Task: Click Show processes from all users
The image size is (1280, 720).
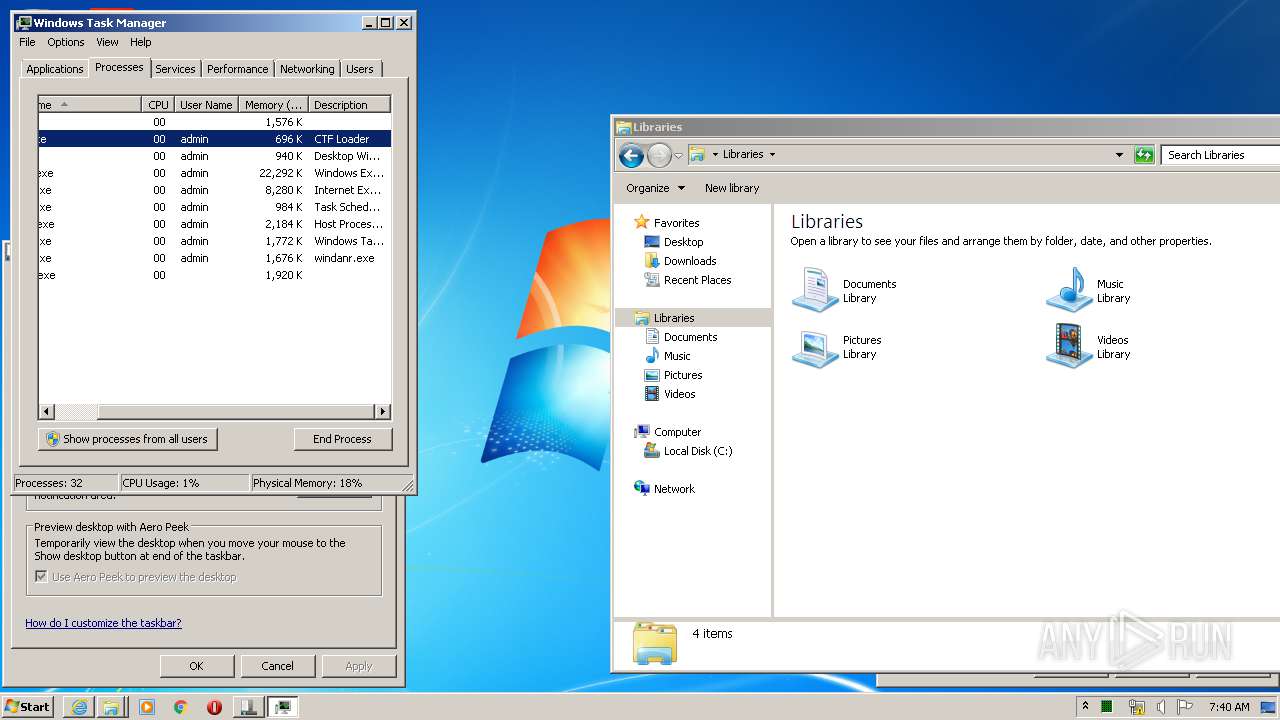Action: pyautogui.click(x=127, y=439)
